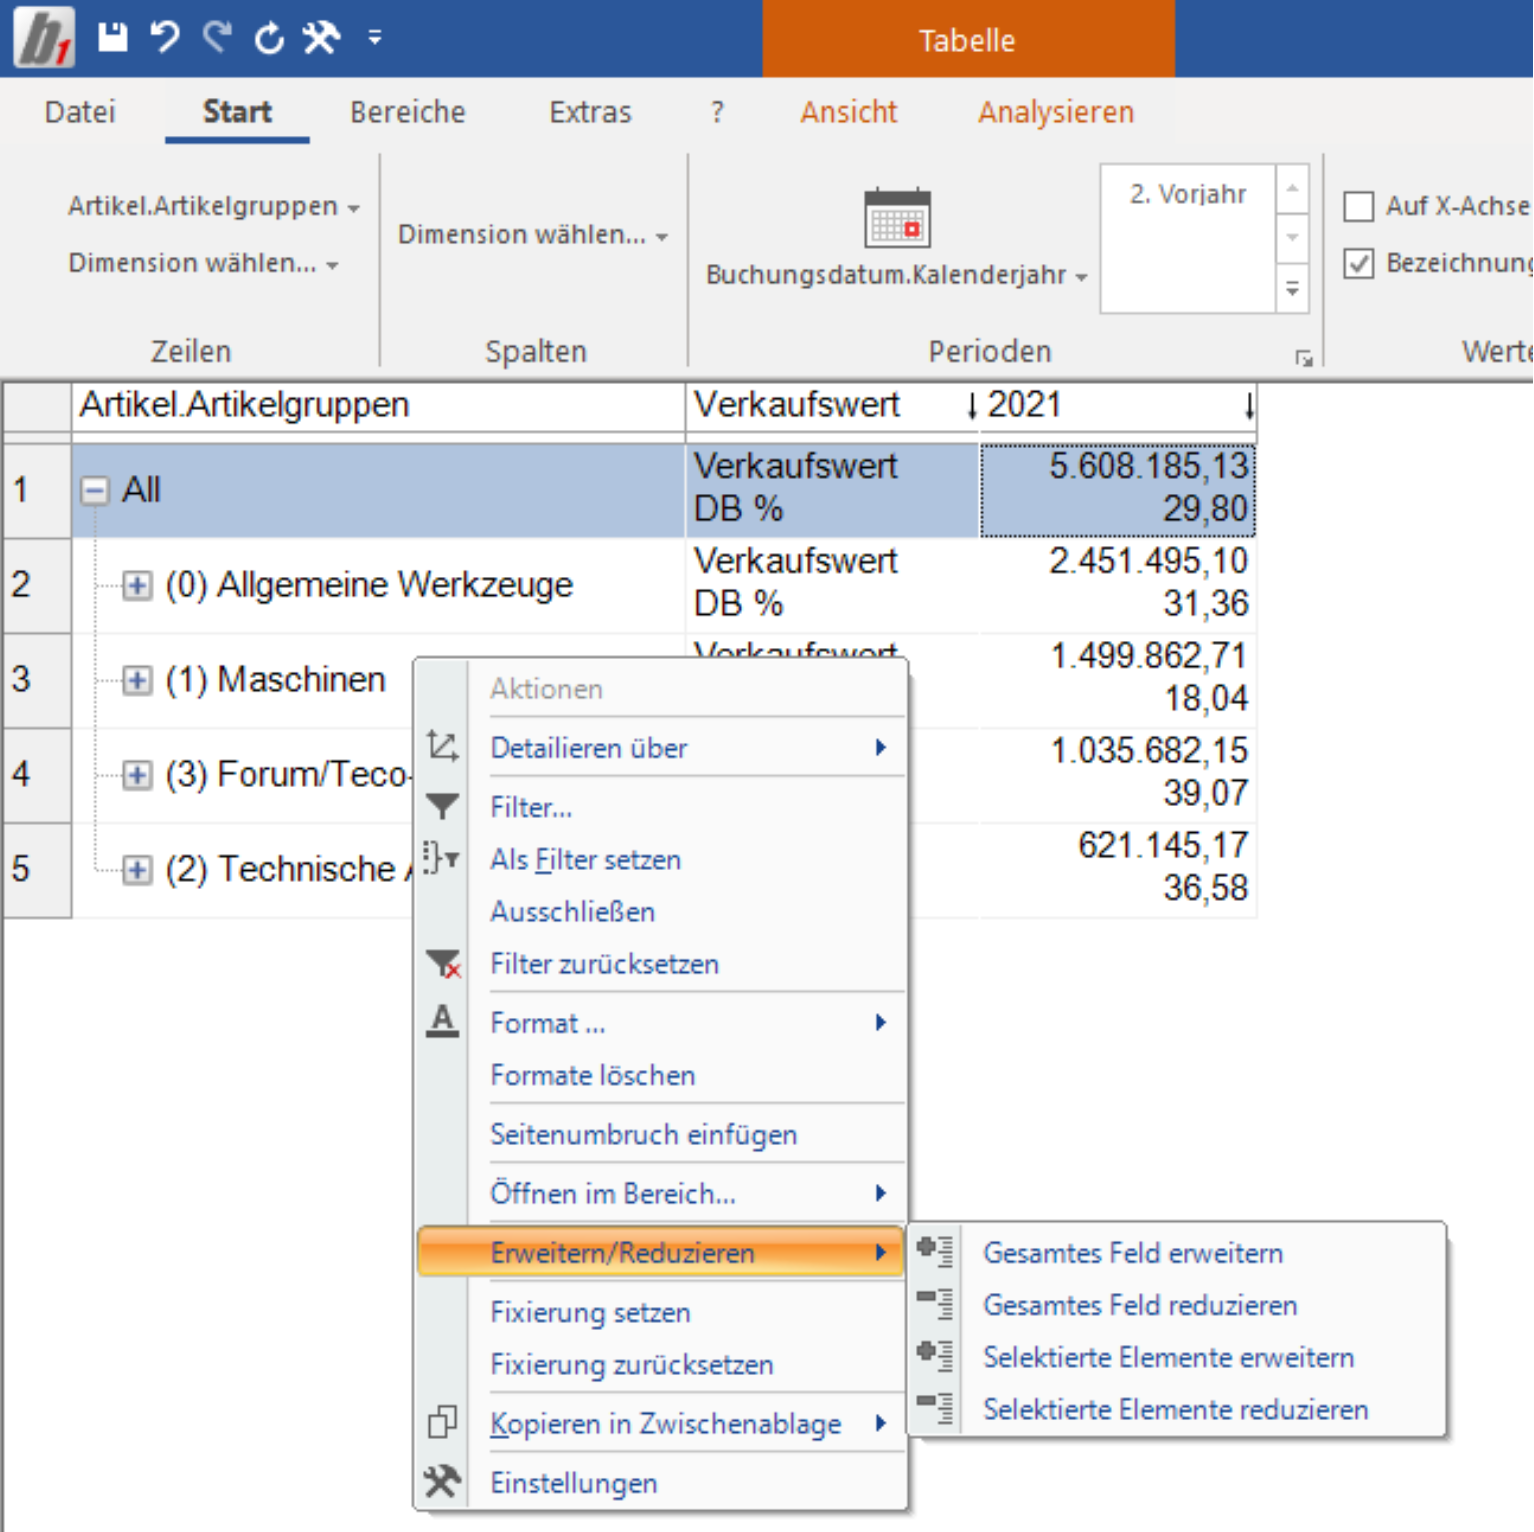
Task: Click the Gesamtes Feld reduzieren icon
Action: pyautogui.click(x=935, y=1304)
